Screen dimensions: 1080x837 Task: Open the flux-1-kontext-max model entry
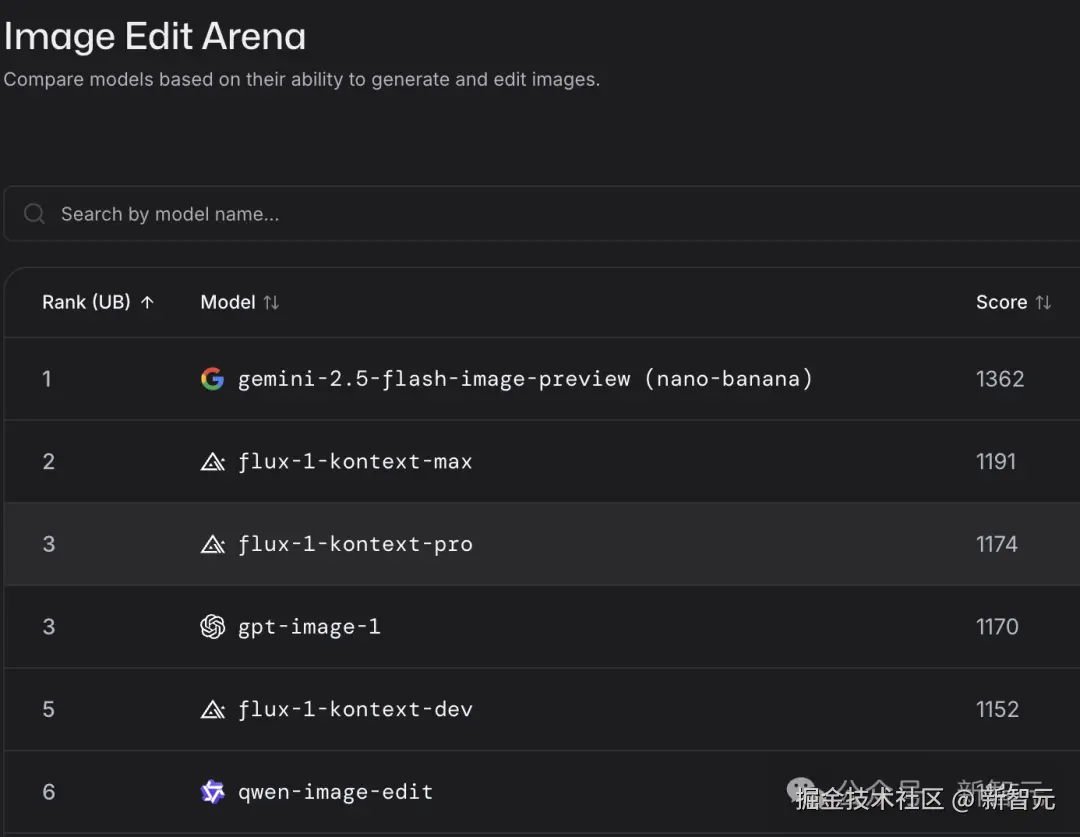click(355, 462)
